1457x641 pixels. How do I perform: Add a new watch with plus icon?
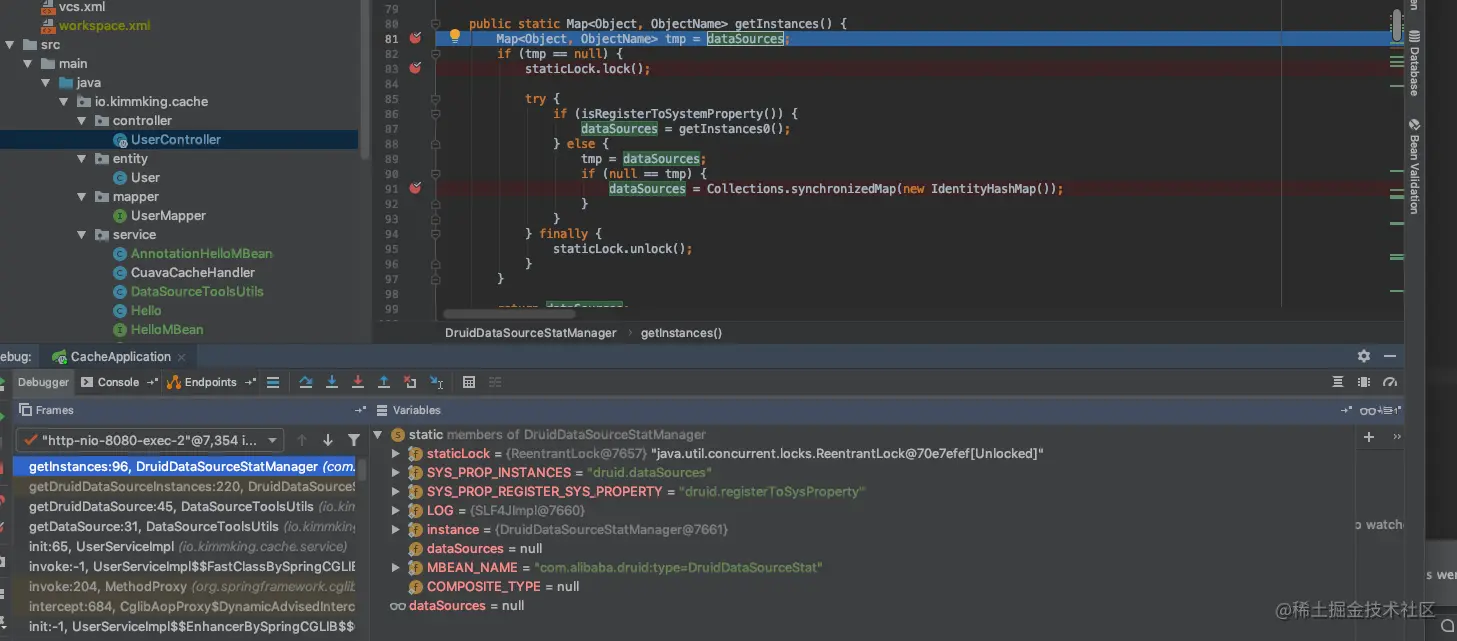tap(1369, 437)
